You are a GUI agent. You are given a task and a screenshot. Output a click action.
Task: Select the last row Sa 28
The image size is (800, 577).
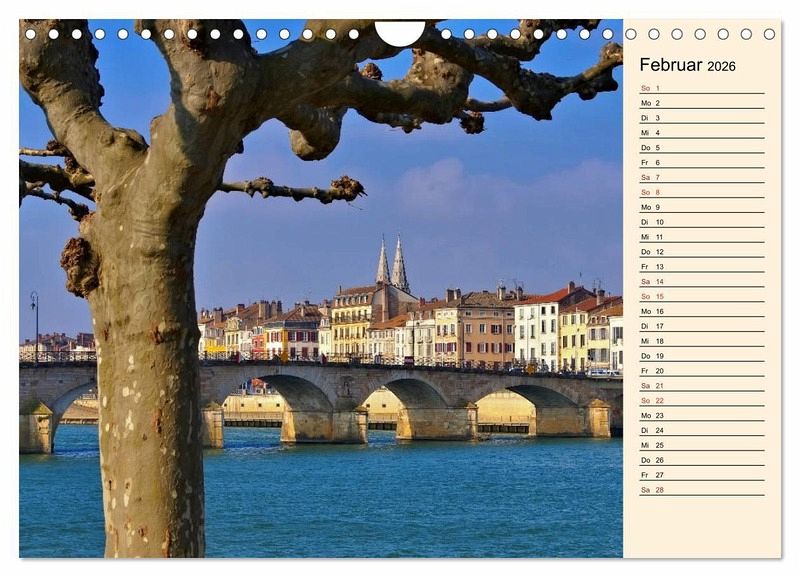701,490
